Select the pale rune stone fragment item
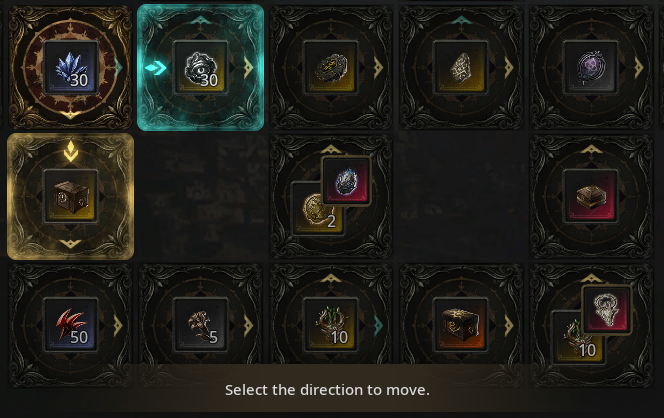Image resolution: width=664 pixels, height=418 pixels. (x=461, y=67)
